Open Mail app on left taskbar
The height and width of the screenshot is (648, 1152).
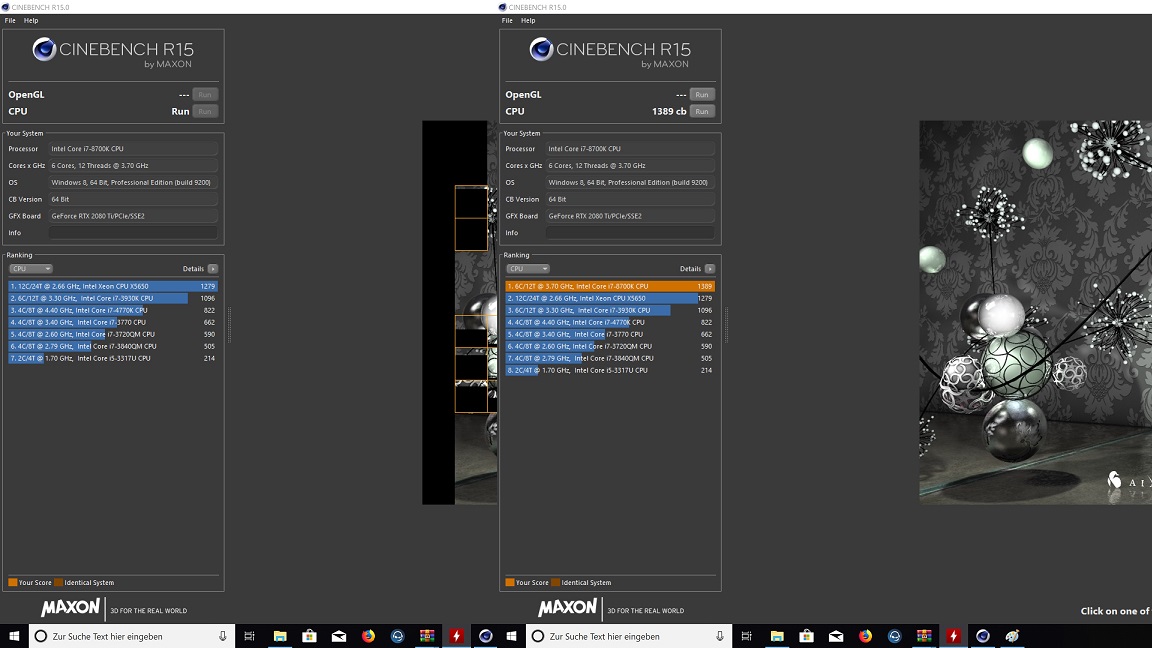tap(339, 636)
